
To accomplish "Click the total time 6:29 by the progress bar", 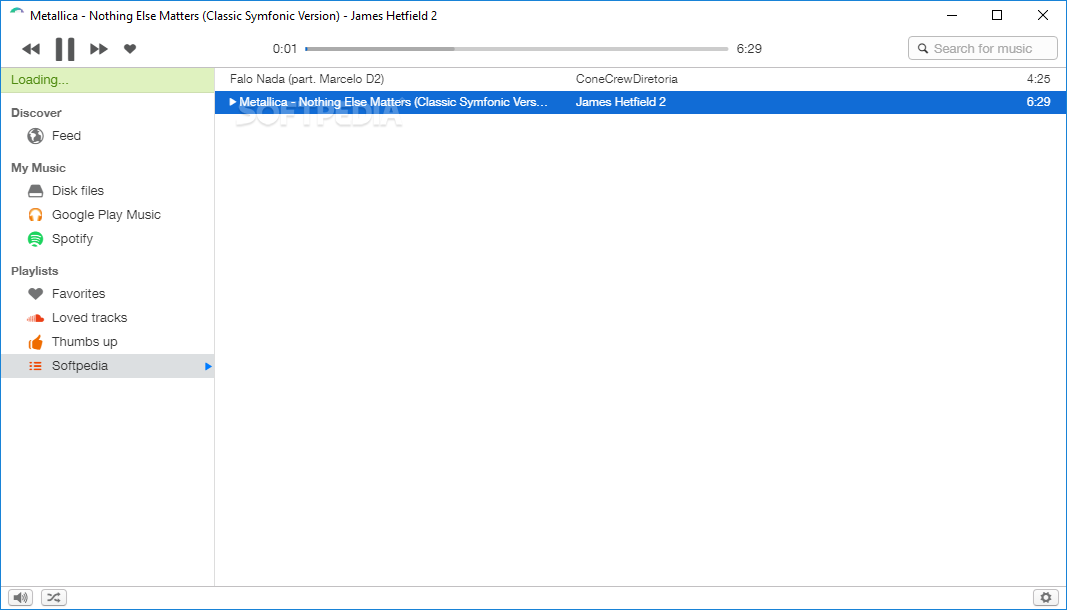I will click(x=749, y=49).
